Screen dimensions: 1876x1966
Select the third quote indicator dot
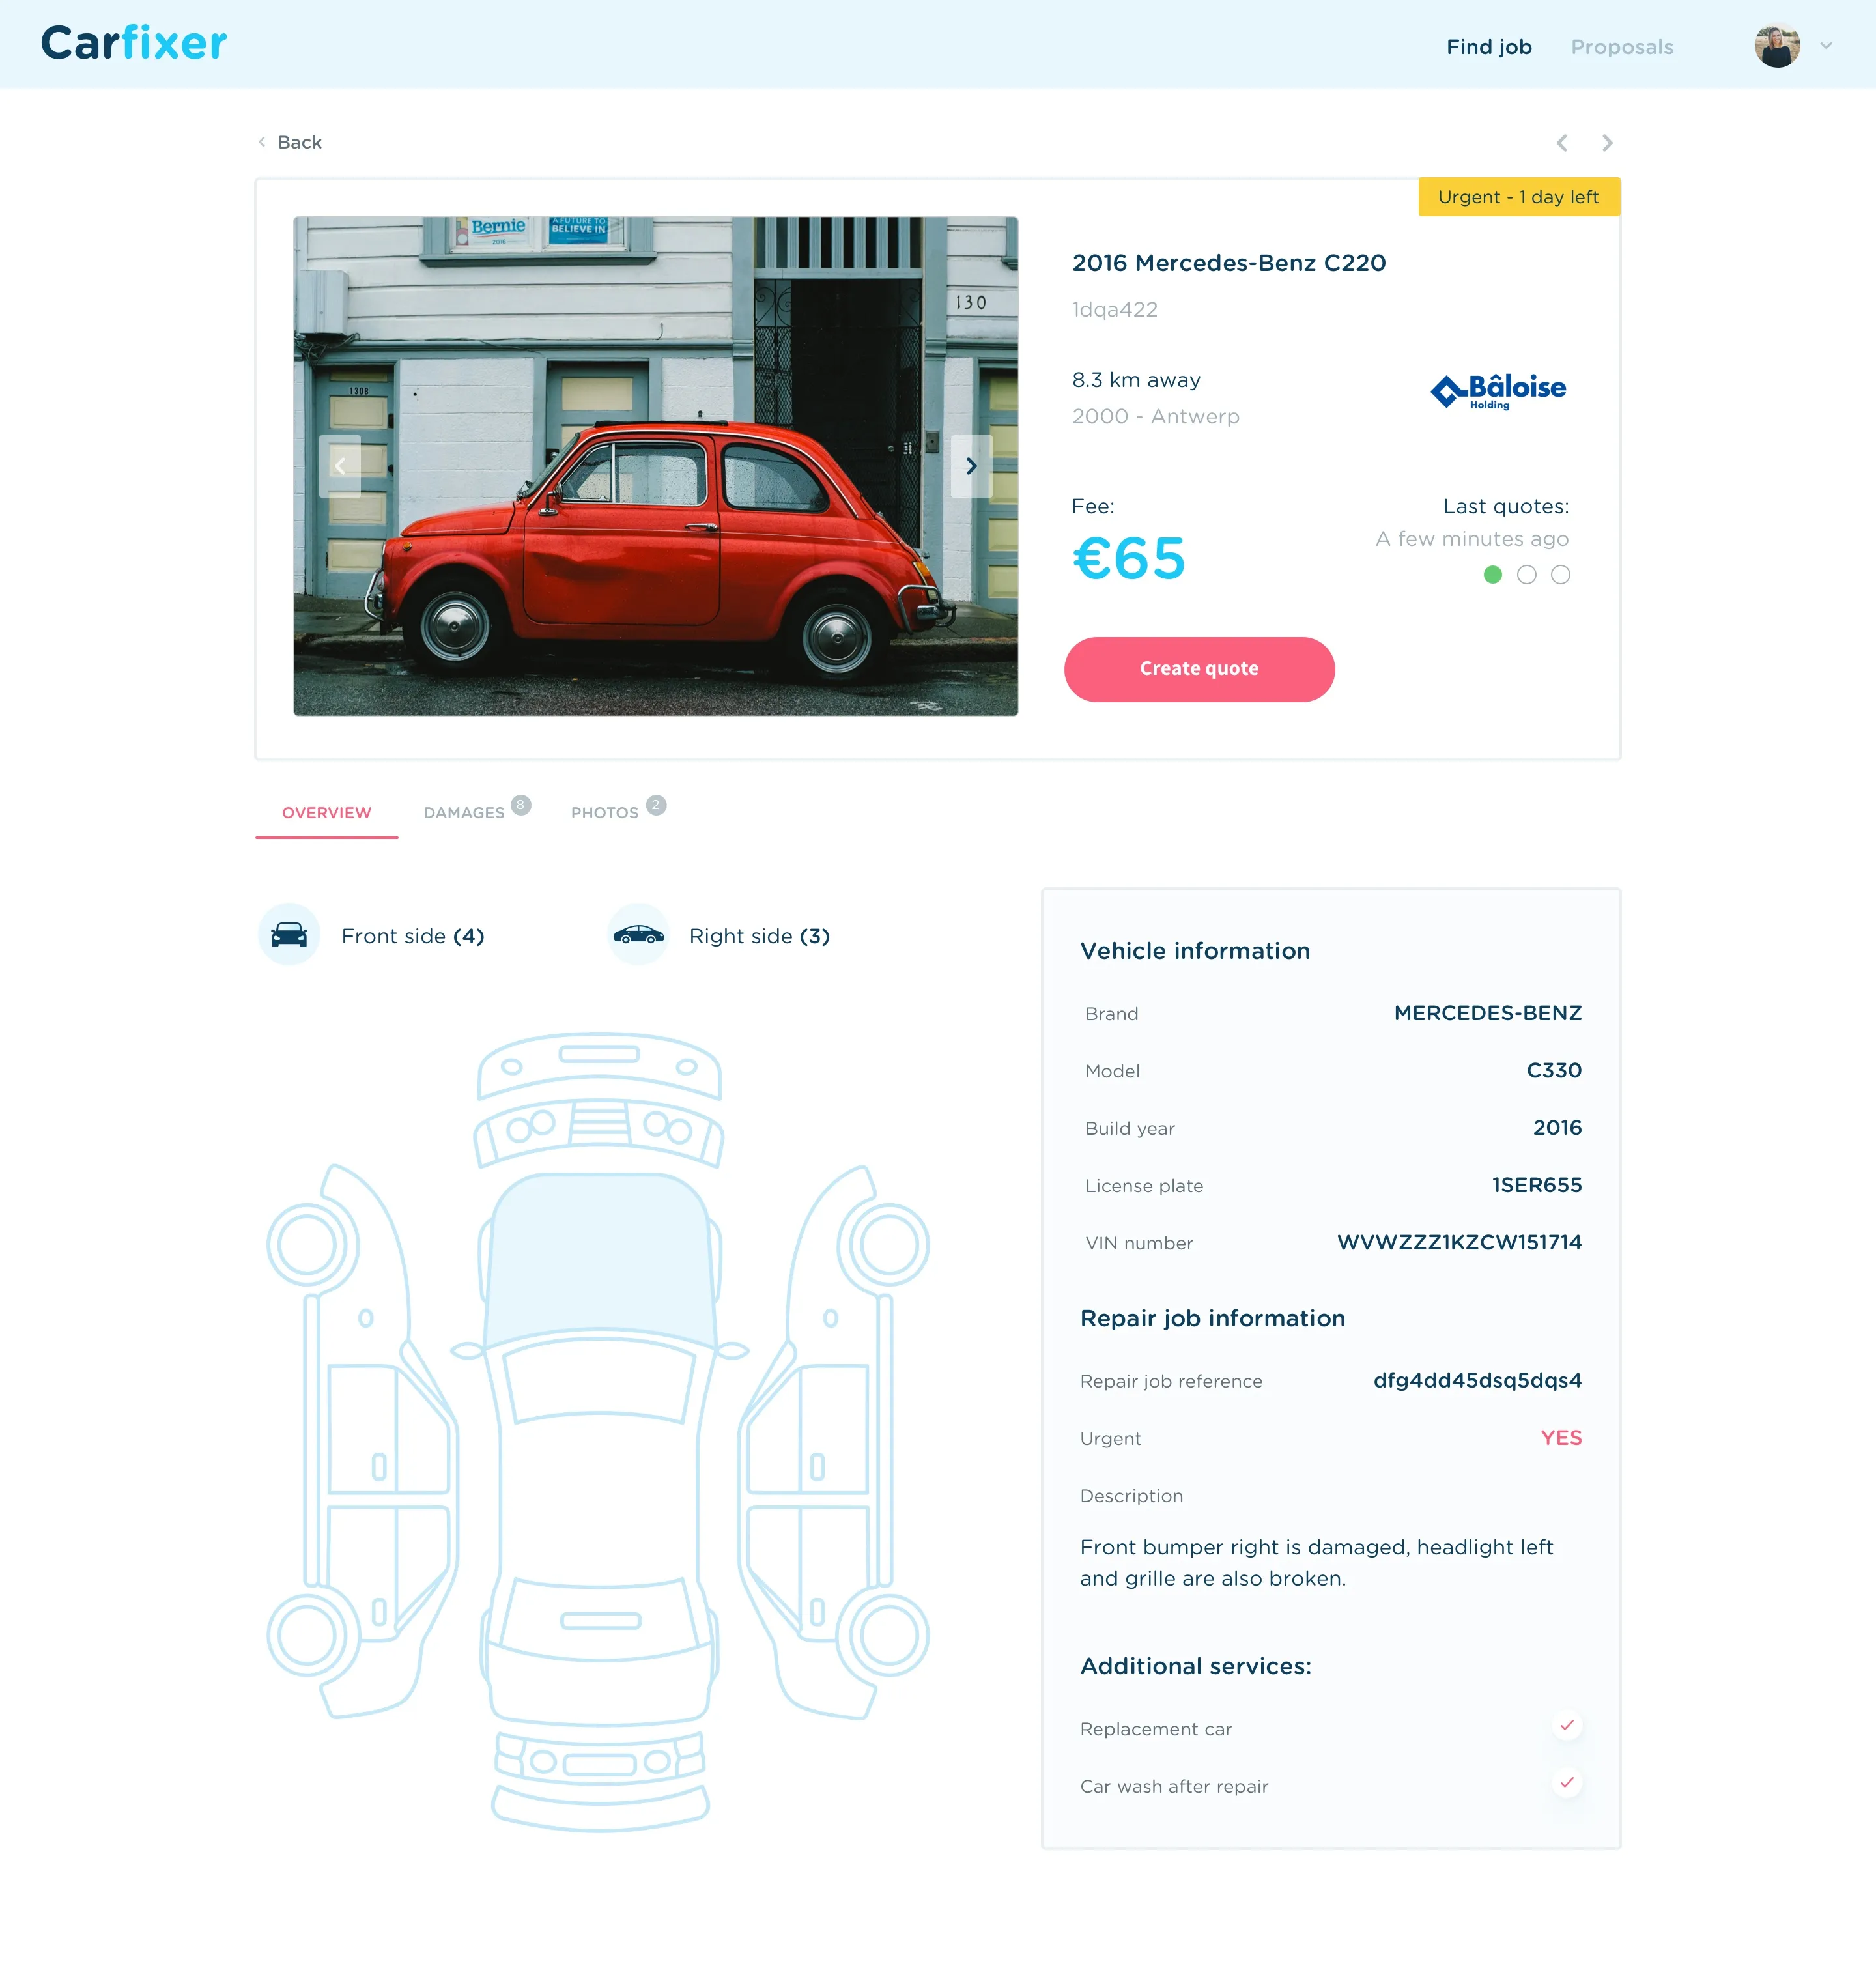click(1560, 575)
